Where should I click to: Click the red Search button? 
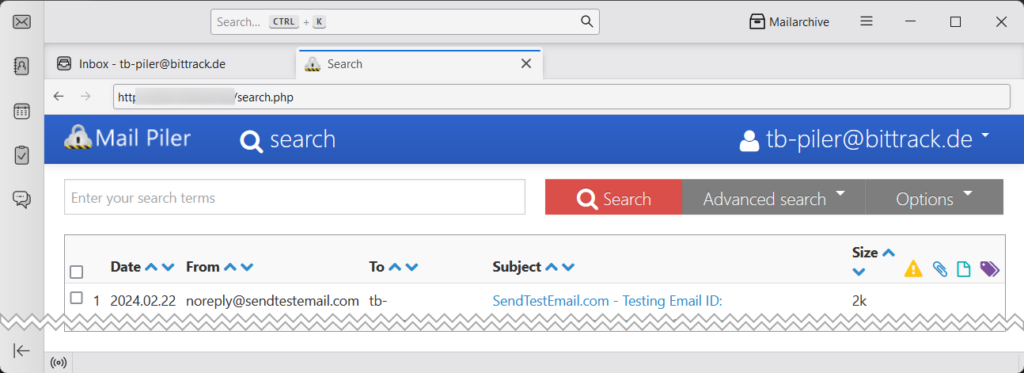pos(613,197)
